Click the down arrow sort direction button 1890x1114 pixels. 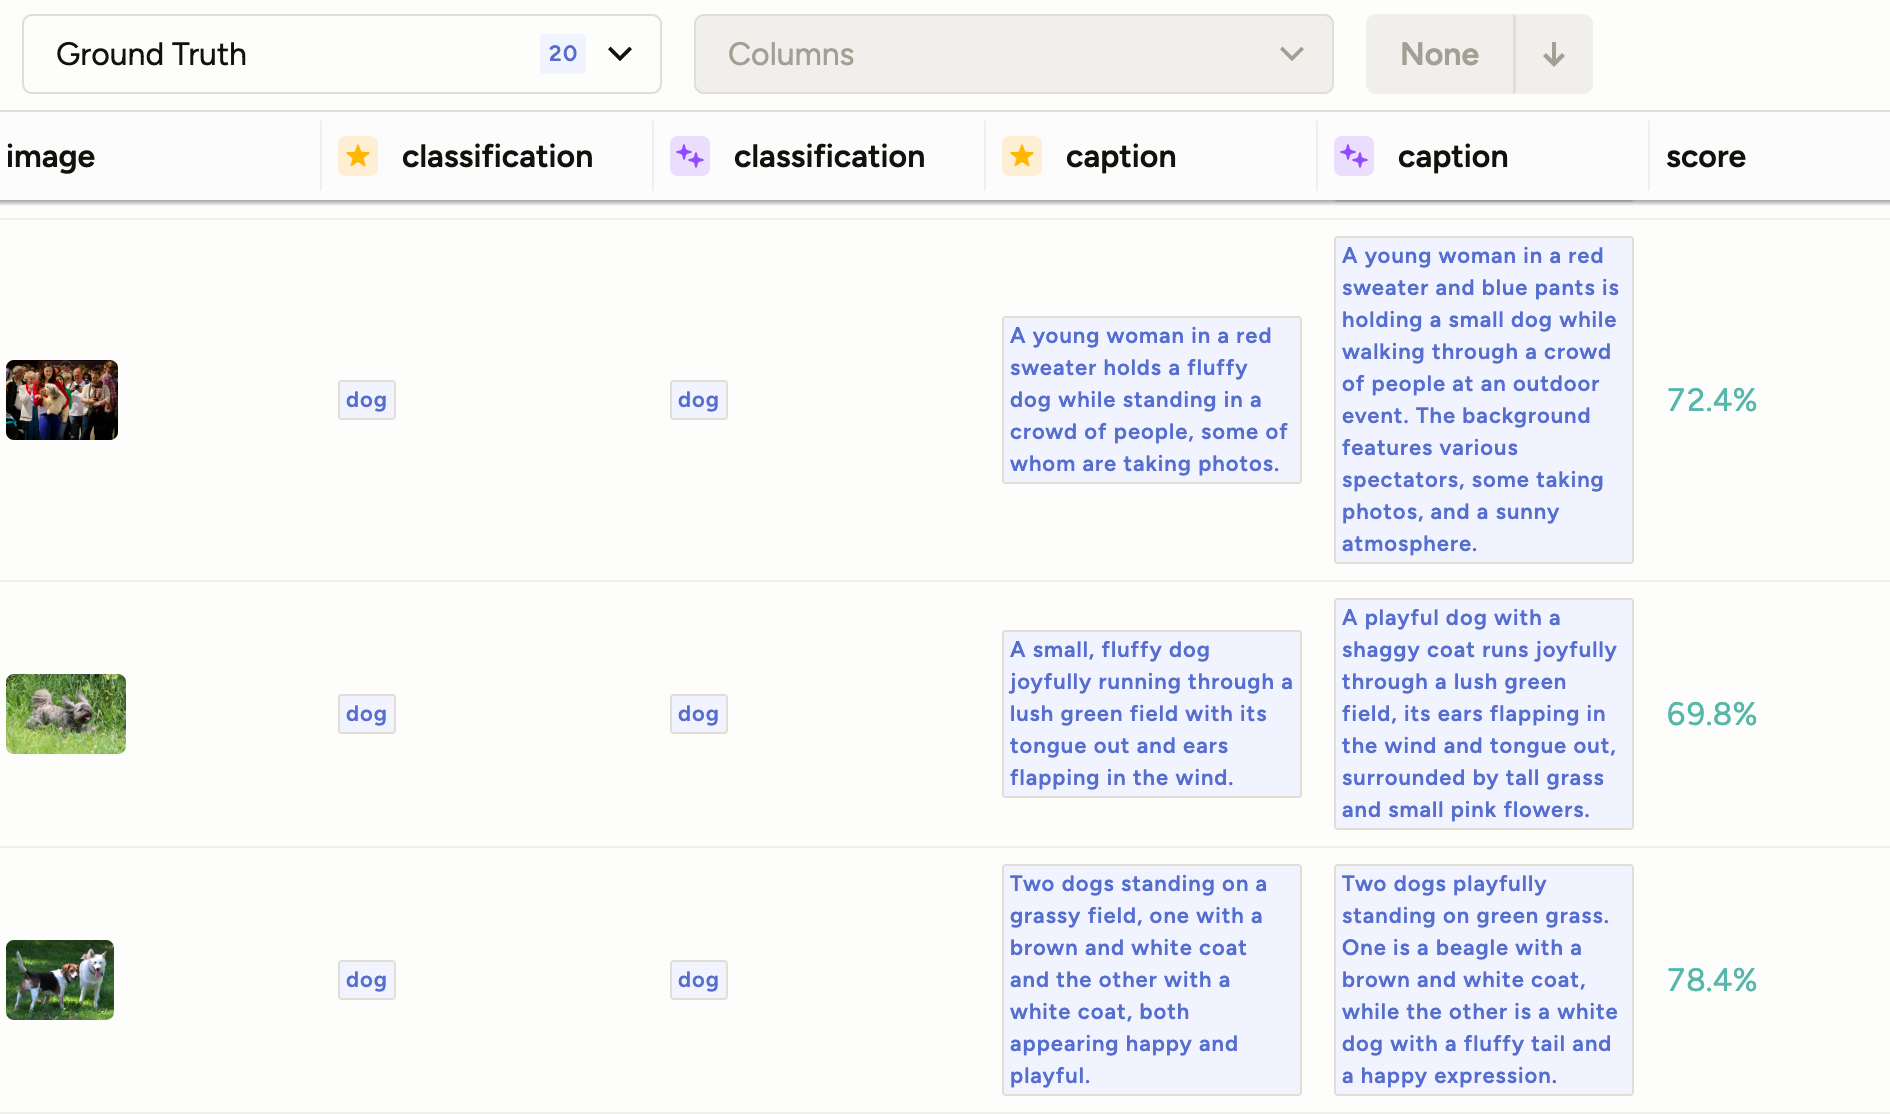point(1553,54)
